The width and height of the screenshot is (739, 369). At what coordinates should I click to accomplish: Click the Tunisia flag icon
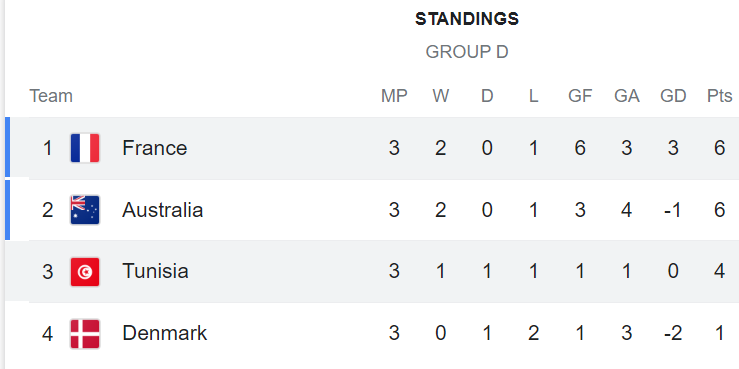(x=85, y=271)
